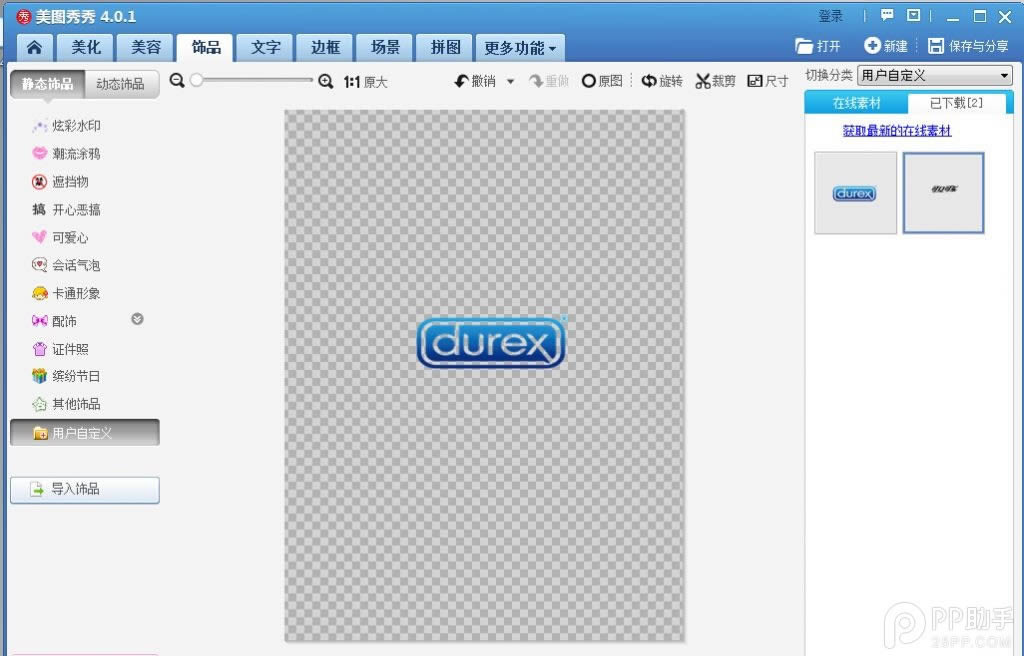Open the 潮流涂鸦 category
Screen dimensions: 1024x656
[67, 154]
